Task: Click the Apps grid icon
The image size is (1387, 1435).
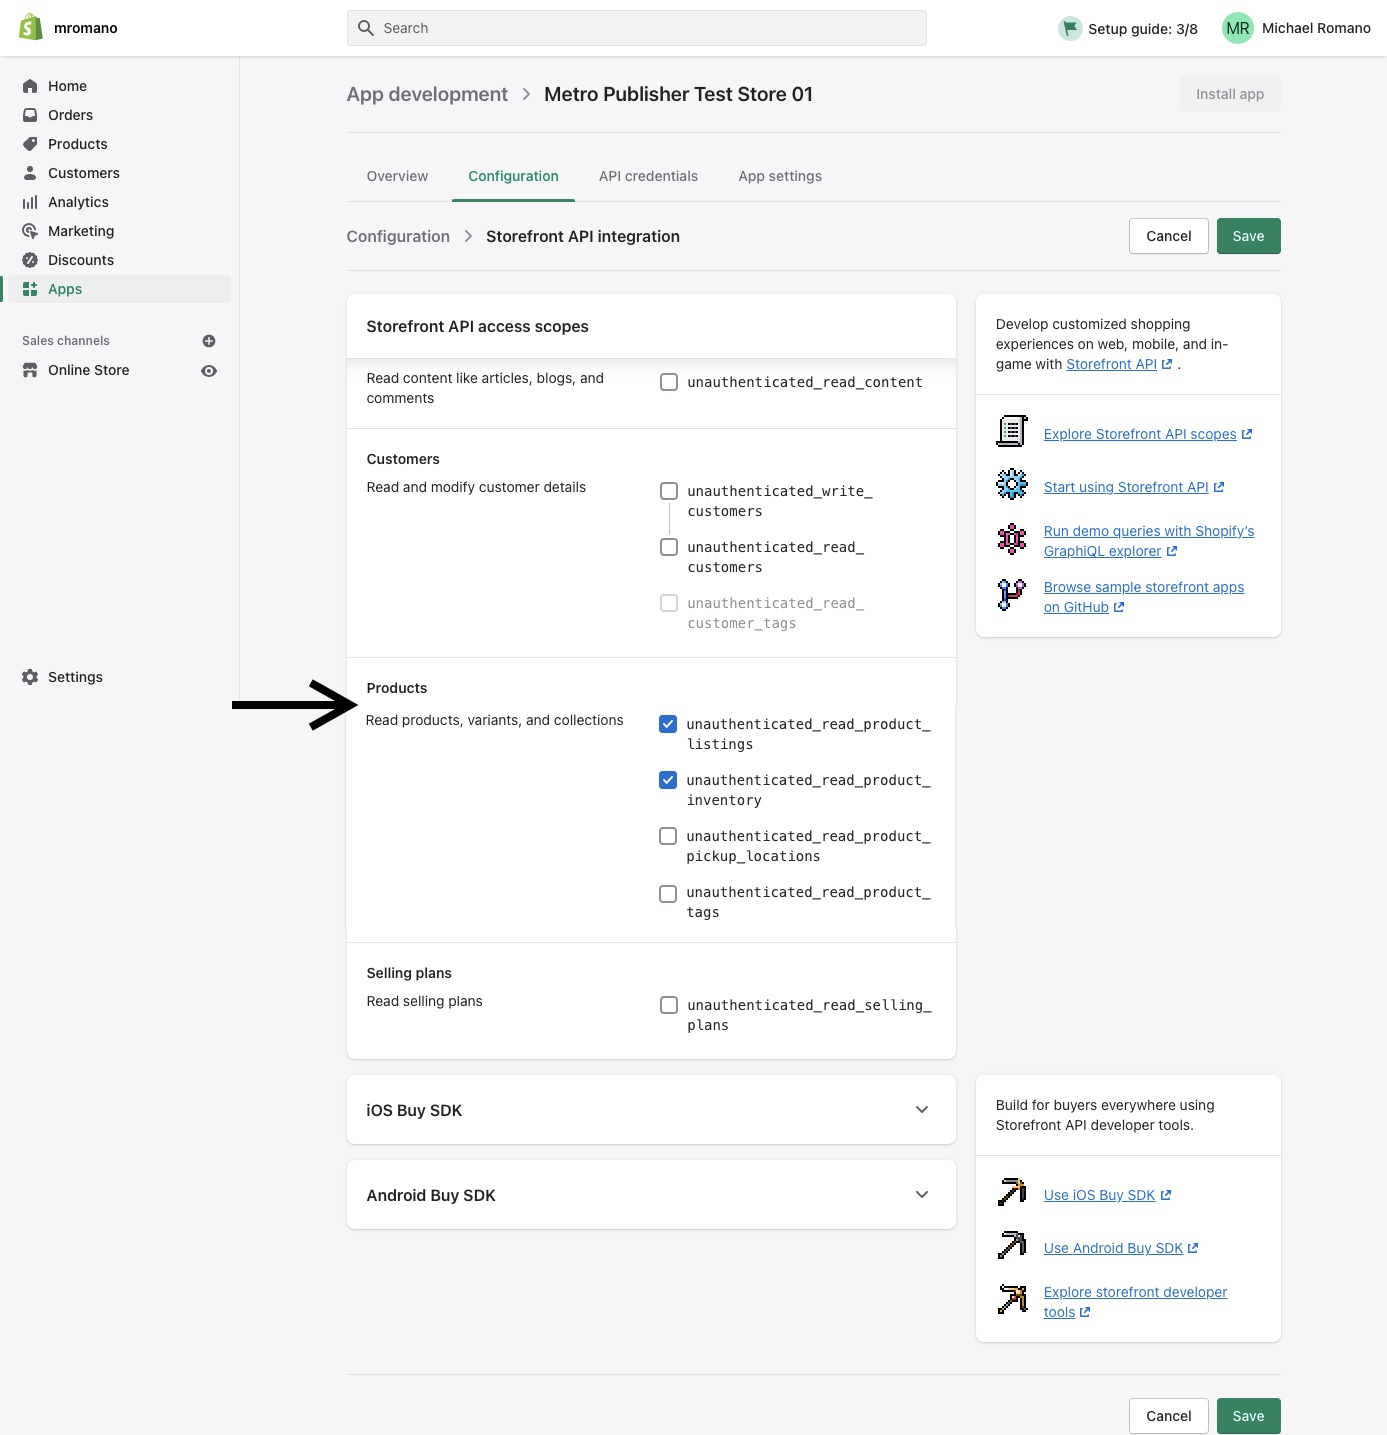Action: [30, 289]
